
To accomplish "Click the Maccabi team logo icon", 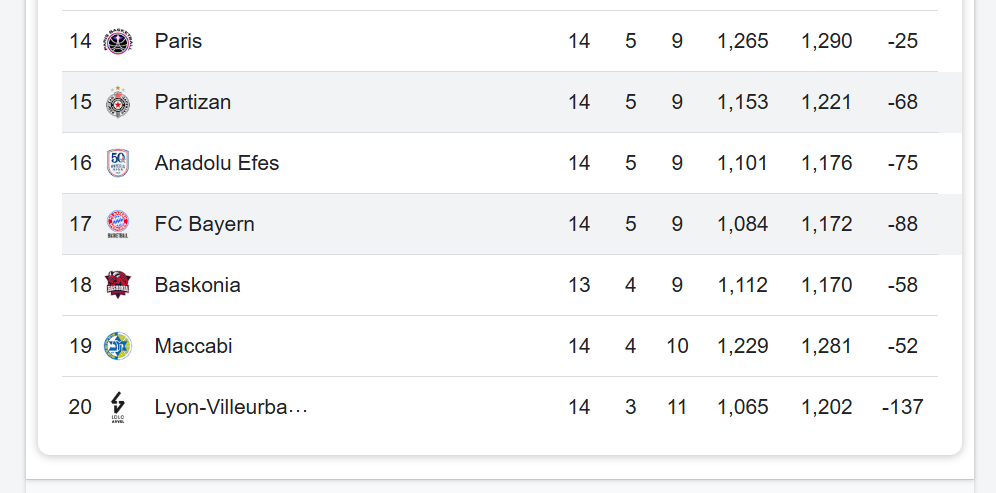I will pos(118,346).
